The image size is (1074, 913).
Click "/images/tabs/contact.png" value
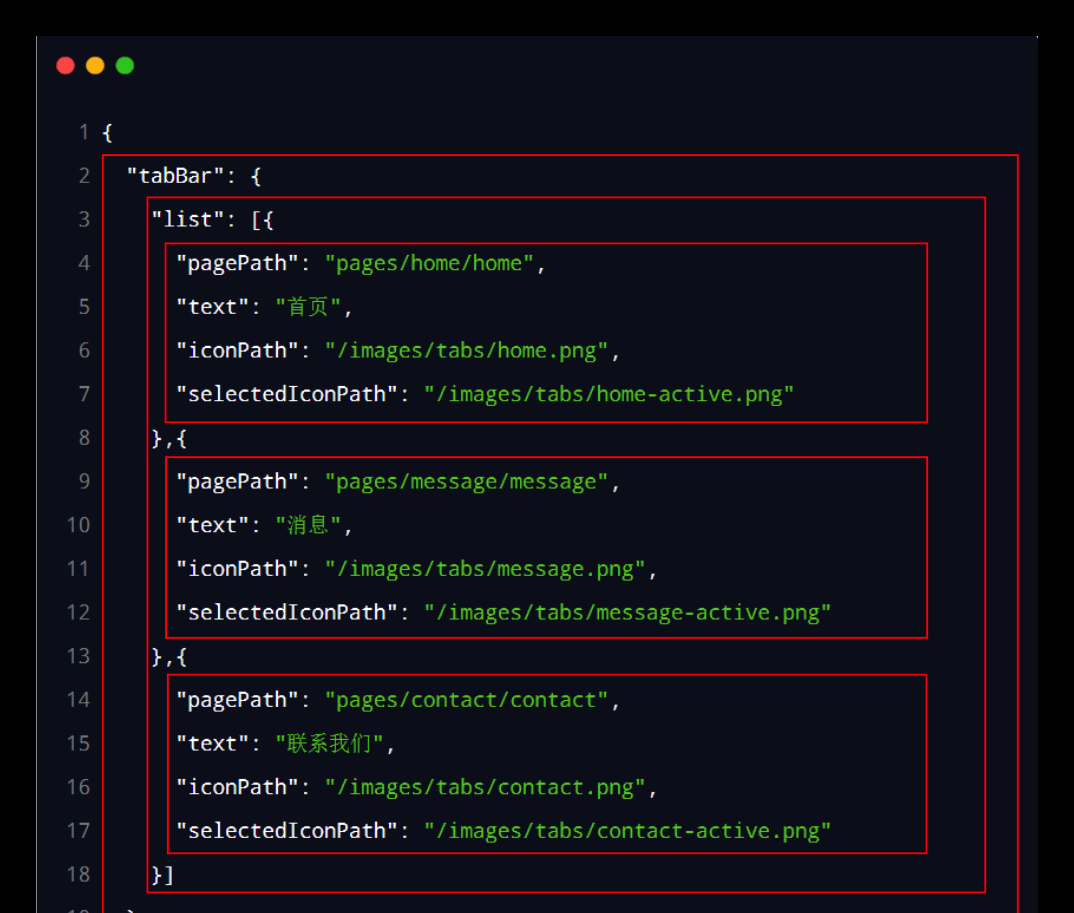[484, 788]
